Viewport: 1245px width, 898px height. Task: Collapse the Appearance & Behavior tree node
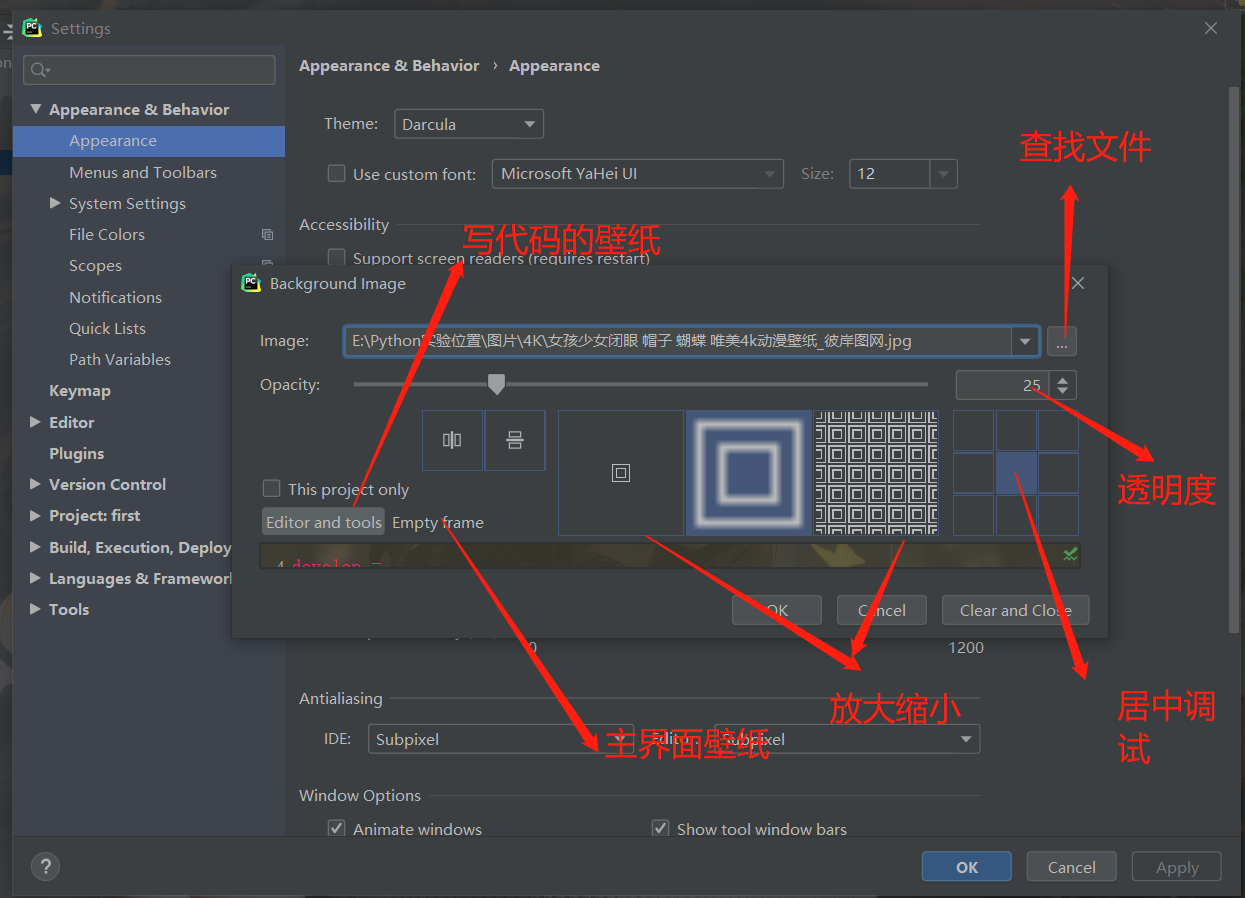(x=36, y=109)
